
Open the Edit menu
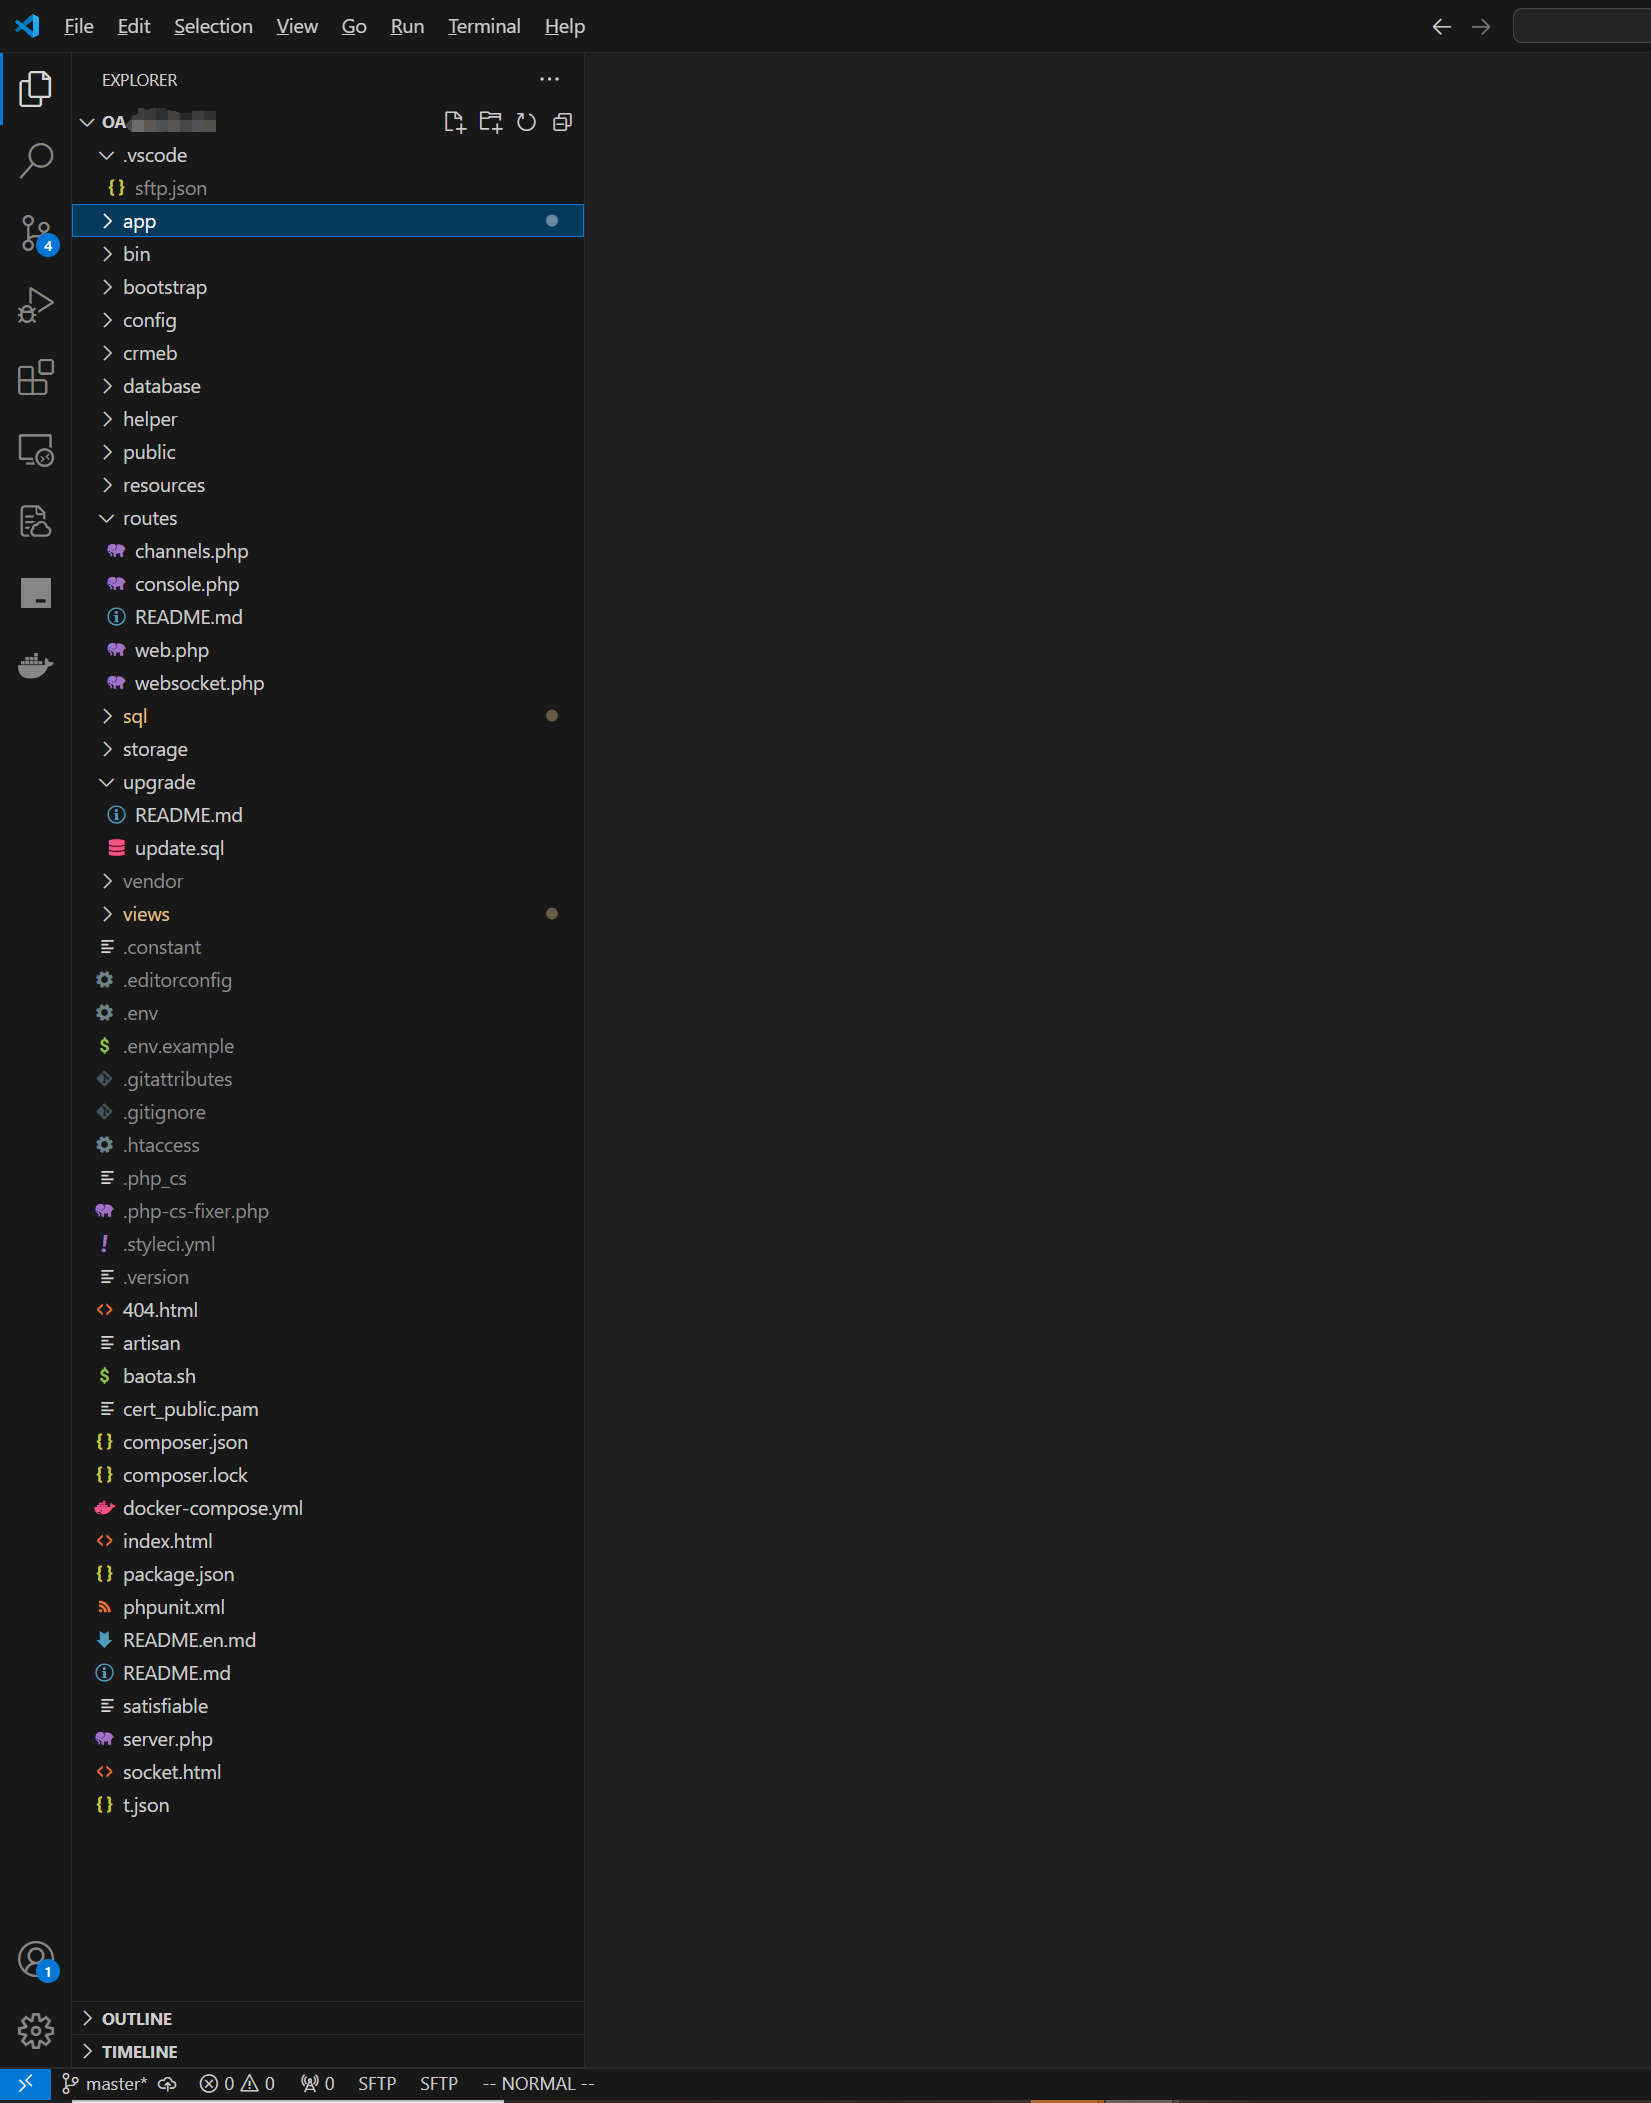[134, 26]
